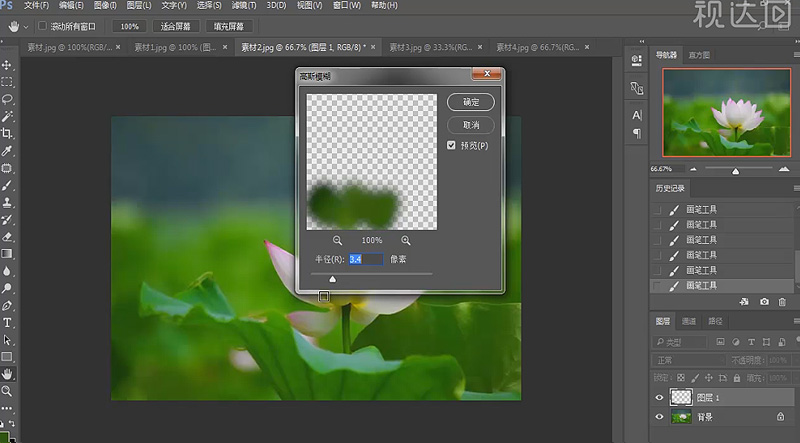Select the Clone Stamp tool
Screen dimensions: 800x443
pos(7,203)
